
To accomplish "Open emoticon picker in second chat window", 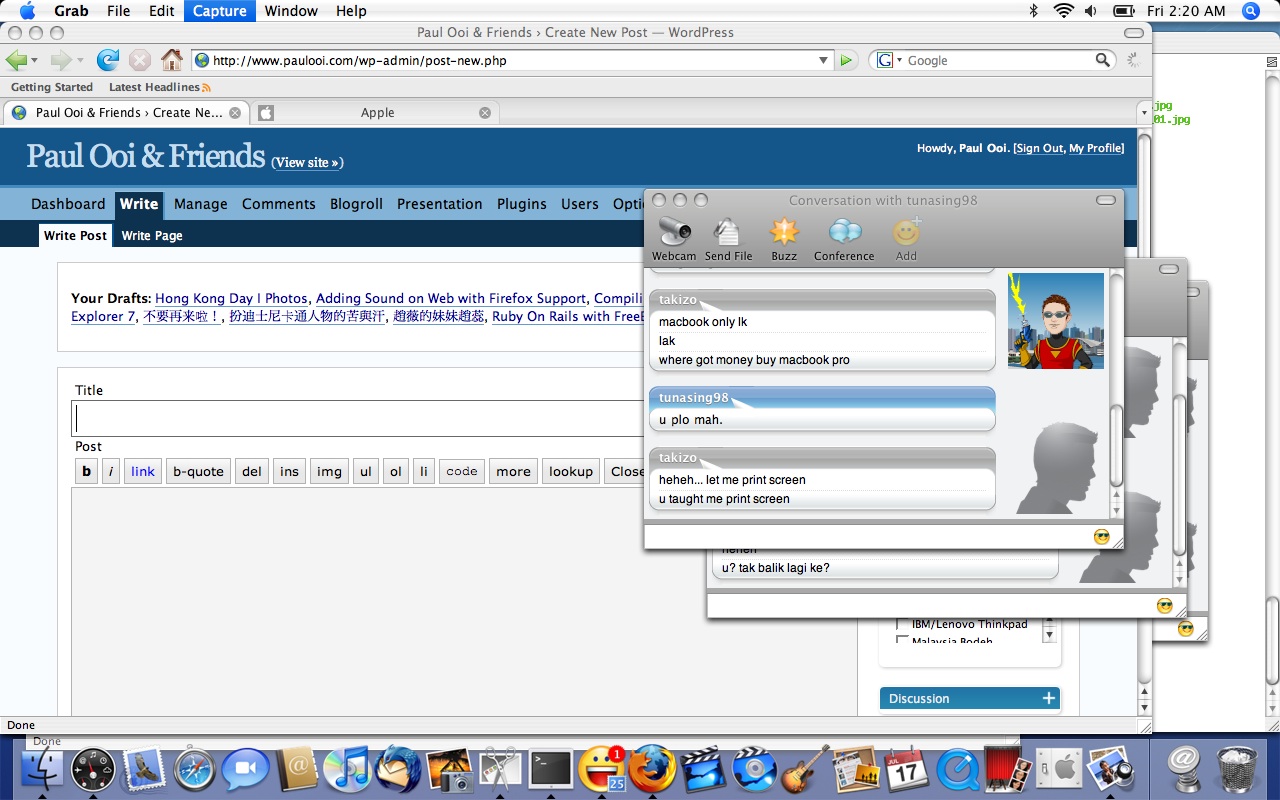I will tap(1164, 605).
